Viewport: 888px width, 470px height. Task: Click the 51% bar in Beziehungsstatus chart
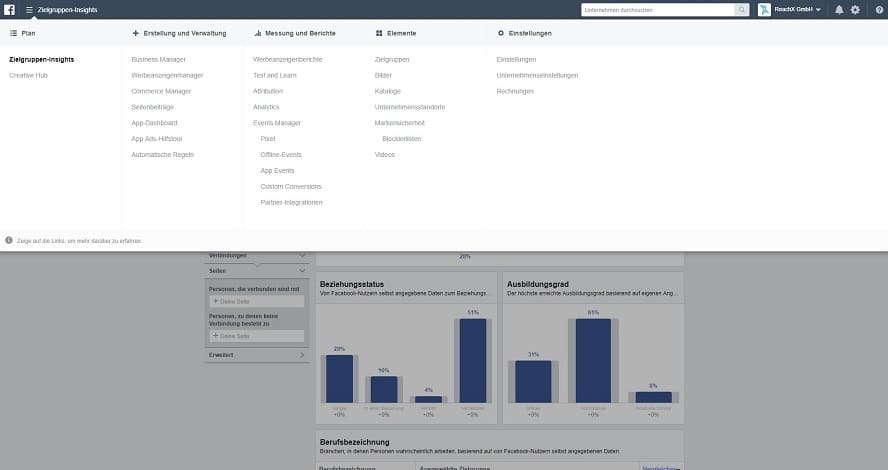[x=473, y=361]
